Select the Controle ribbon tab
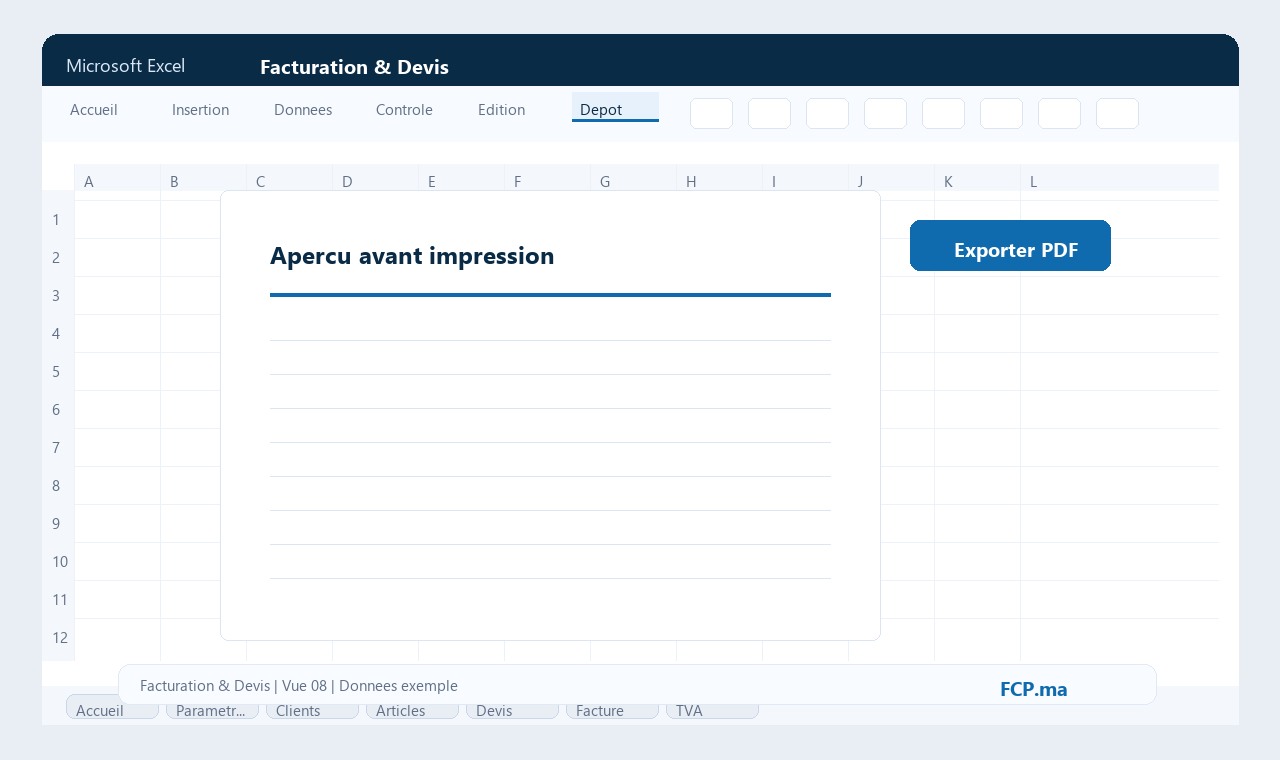Screen dimensions: 1280x760 coord(404,110)
